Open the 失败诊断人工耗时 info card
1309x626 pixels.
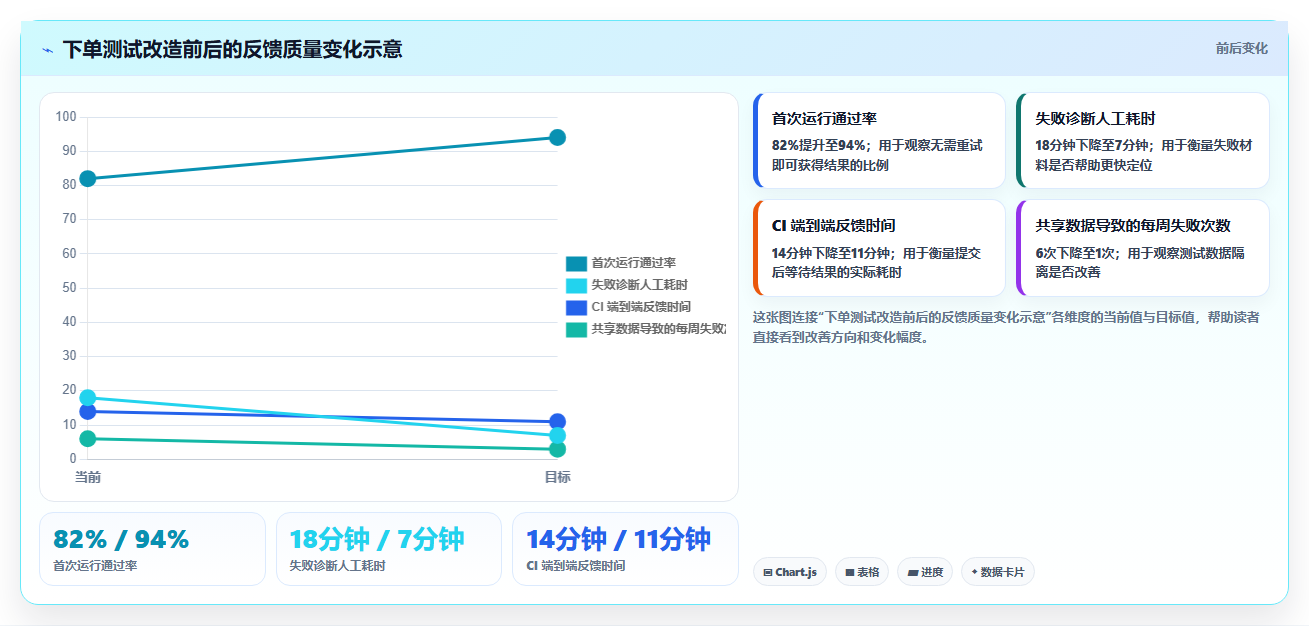click(1143, 140)
